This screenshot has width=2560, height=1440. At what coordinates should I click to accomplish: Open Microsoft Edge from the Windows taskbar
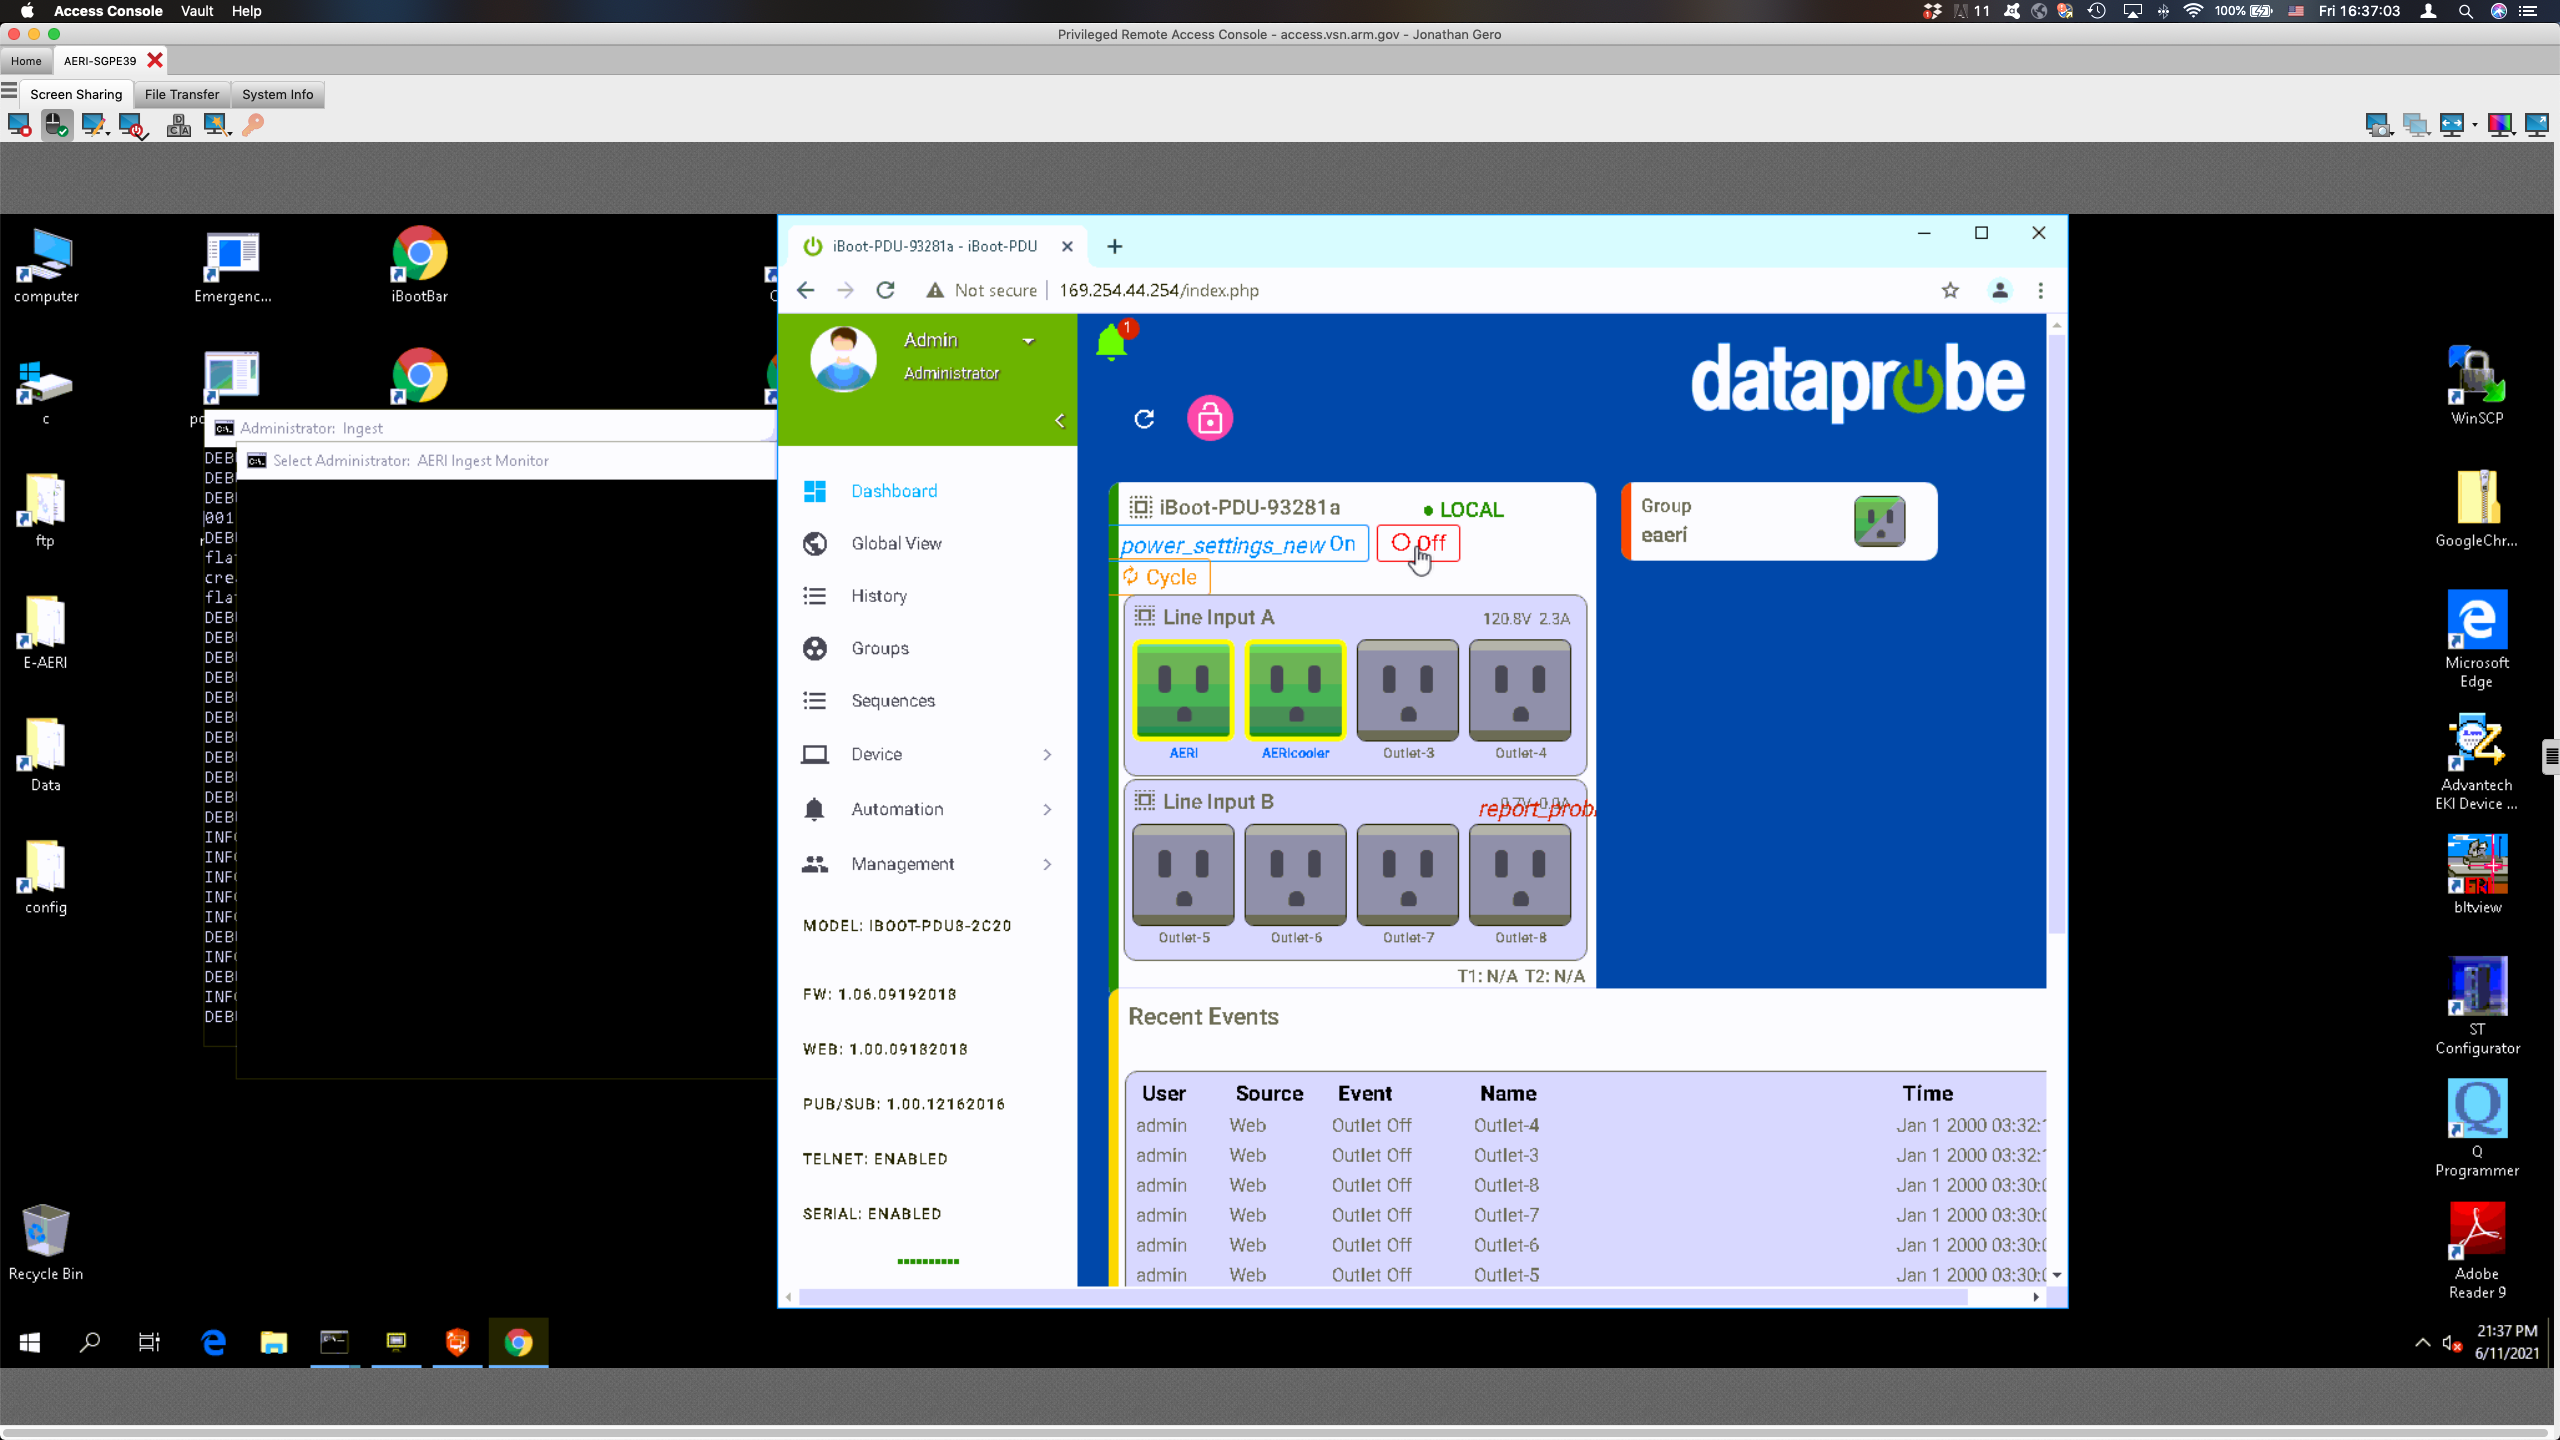pyautogui.click(x=213, y=1342)
